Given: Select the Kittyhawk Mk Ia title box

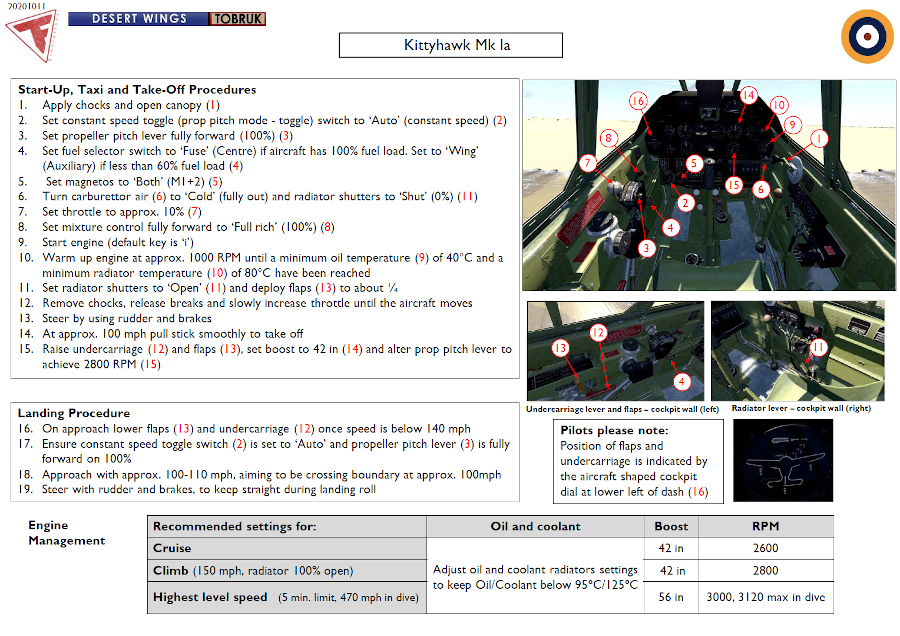Looking at the screenshot, I should [450, 44].
